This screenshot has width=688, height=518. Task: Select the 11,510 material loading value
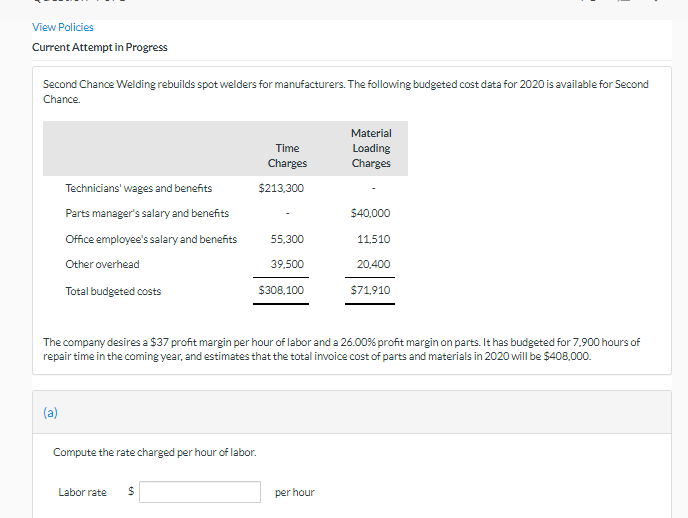pos(373,239)
